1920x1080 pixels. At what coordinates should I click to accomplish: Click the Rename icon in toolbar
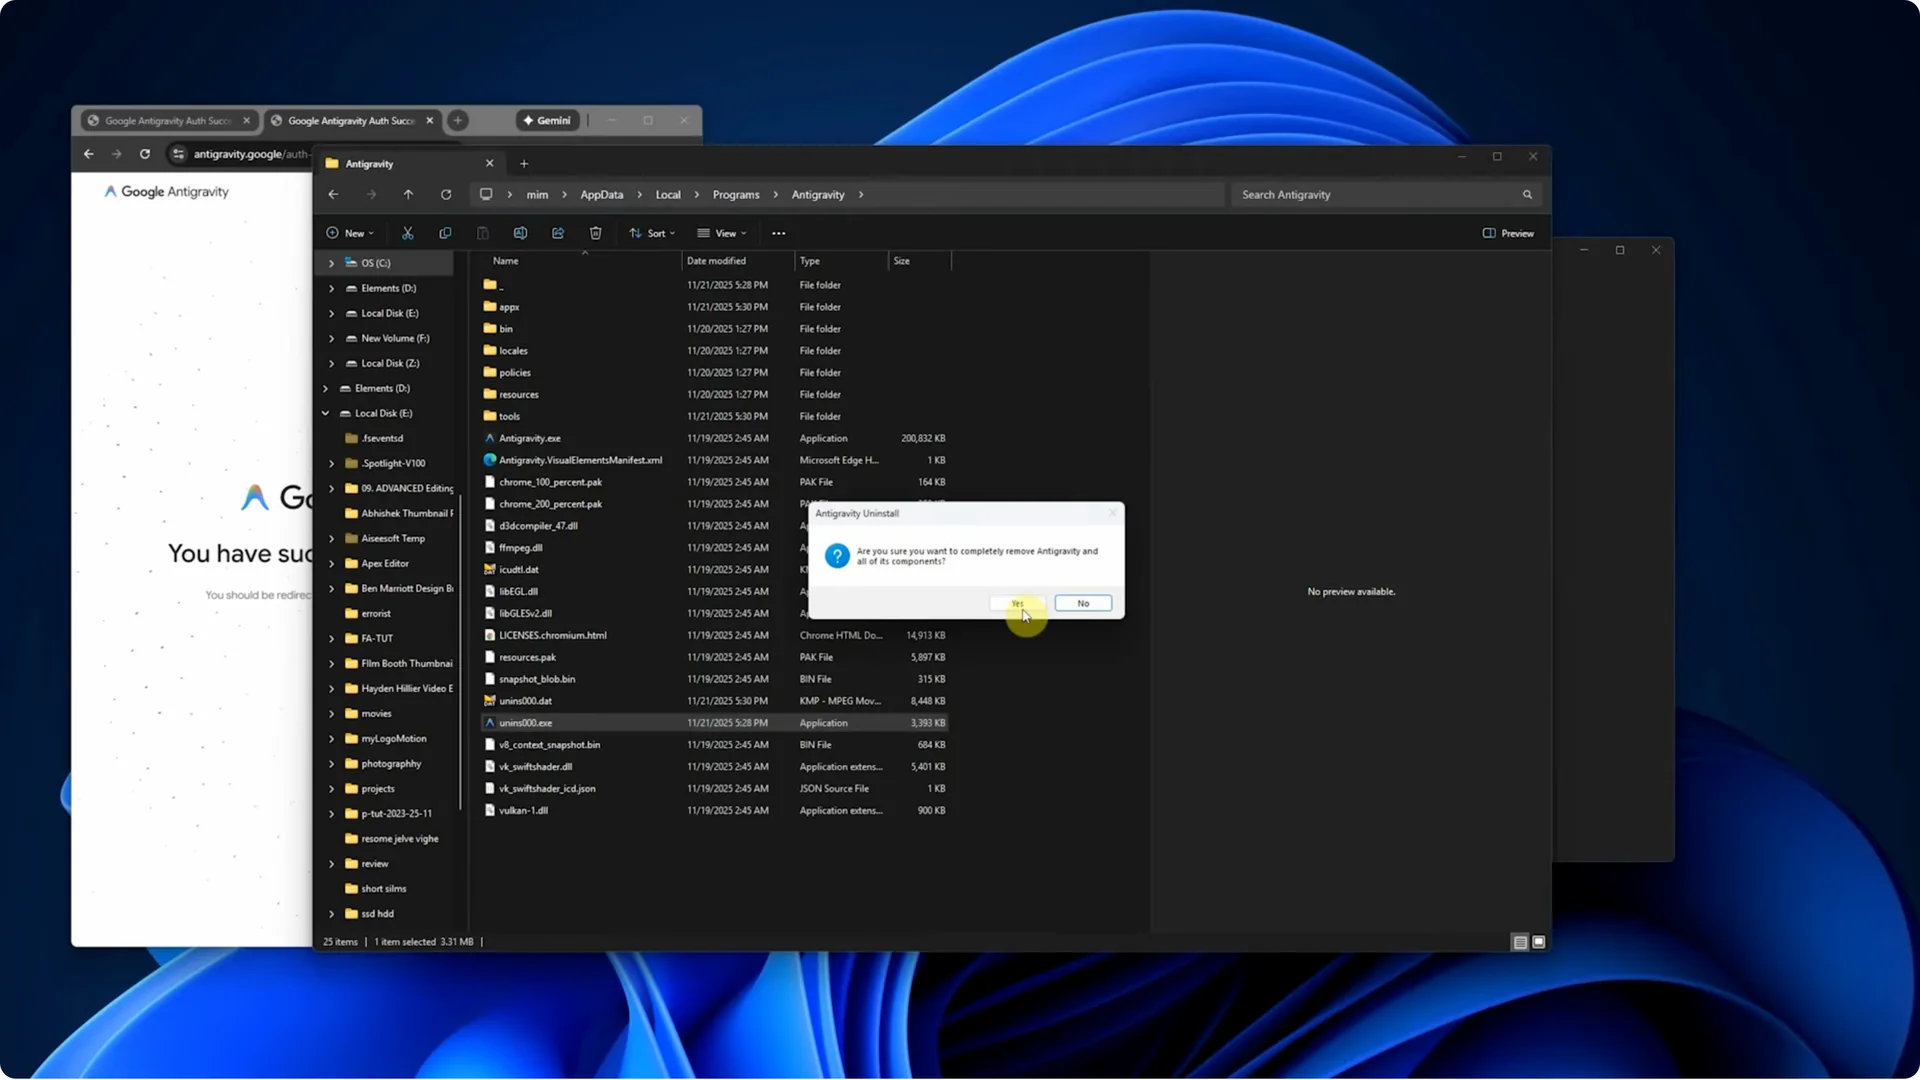click(520, 233)
